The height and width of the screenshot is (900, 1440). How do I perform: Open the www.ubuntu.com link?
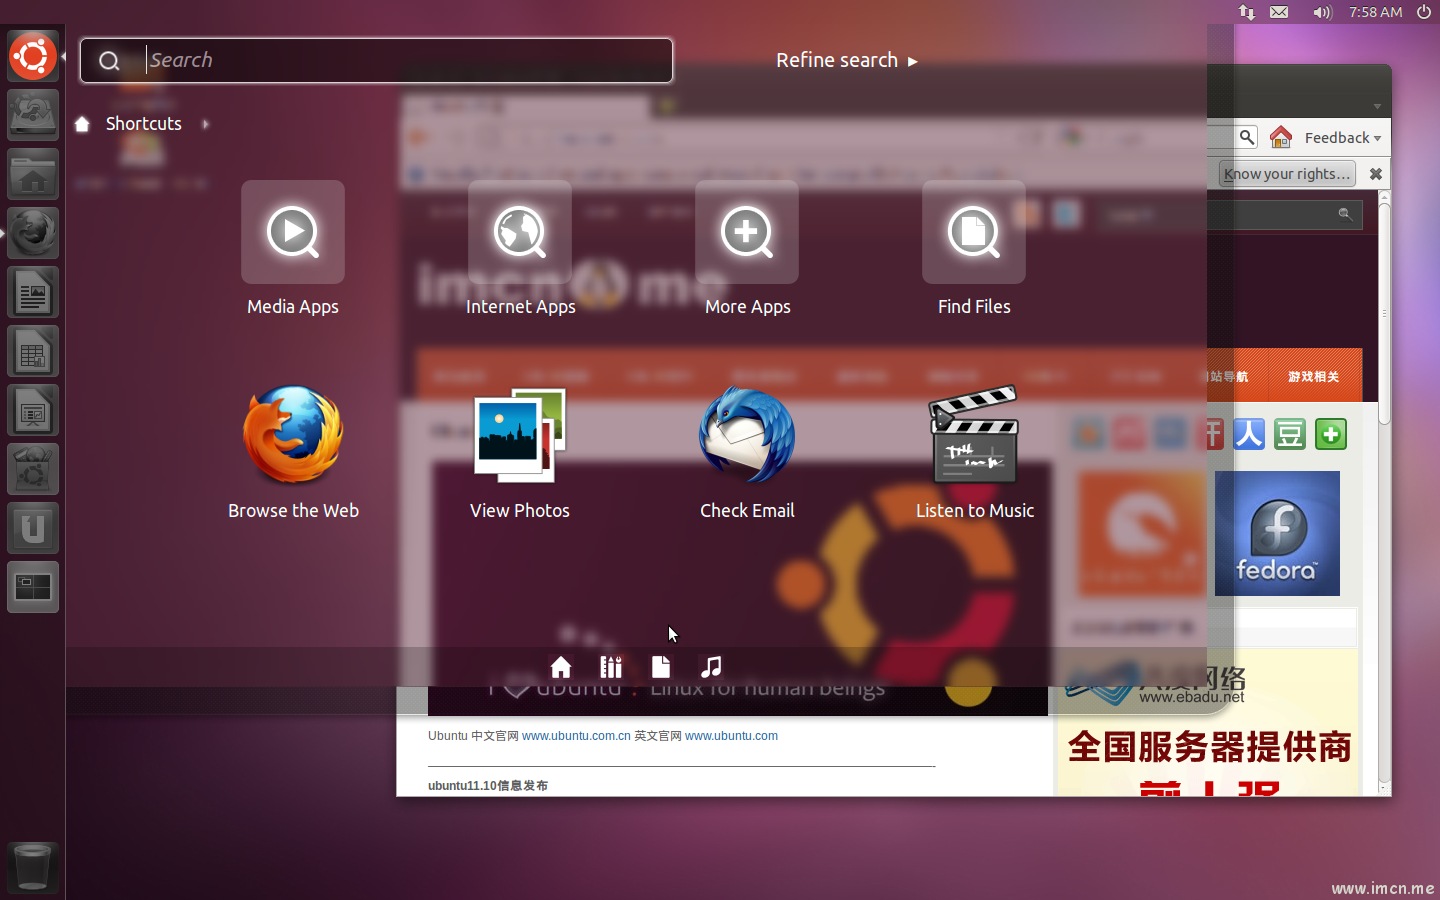tap(731, 736)
